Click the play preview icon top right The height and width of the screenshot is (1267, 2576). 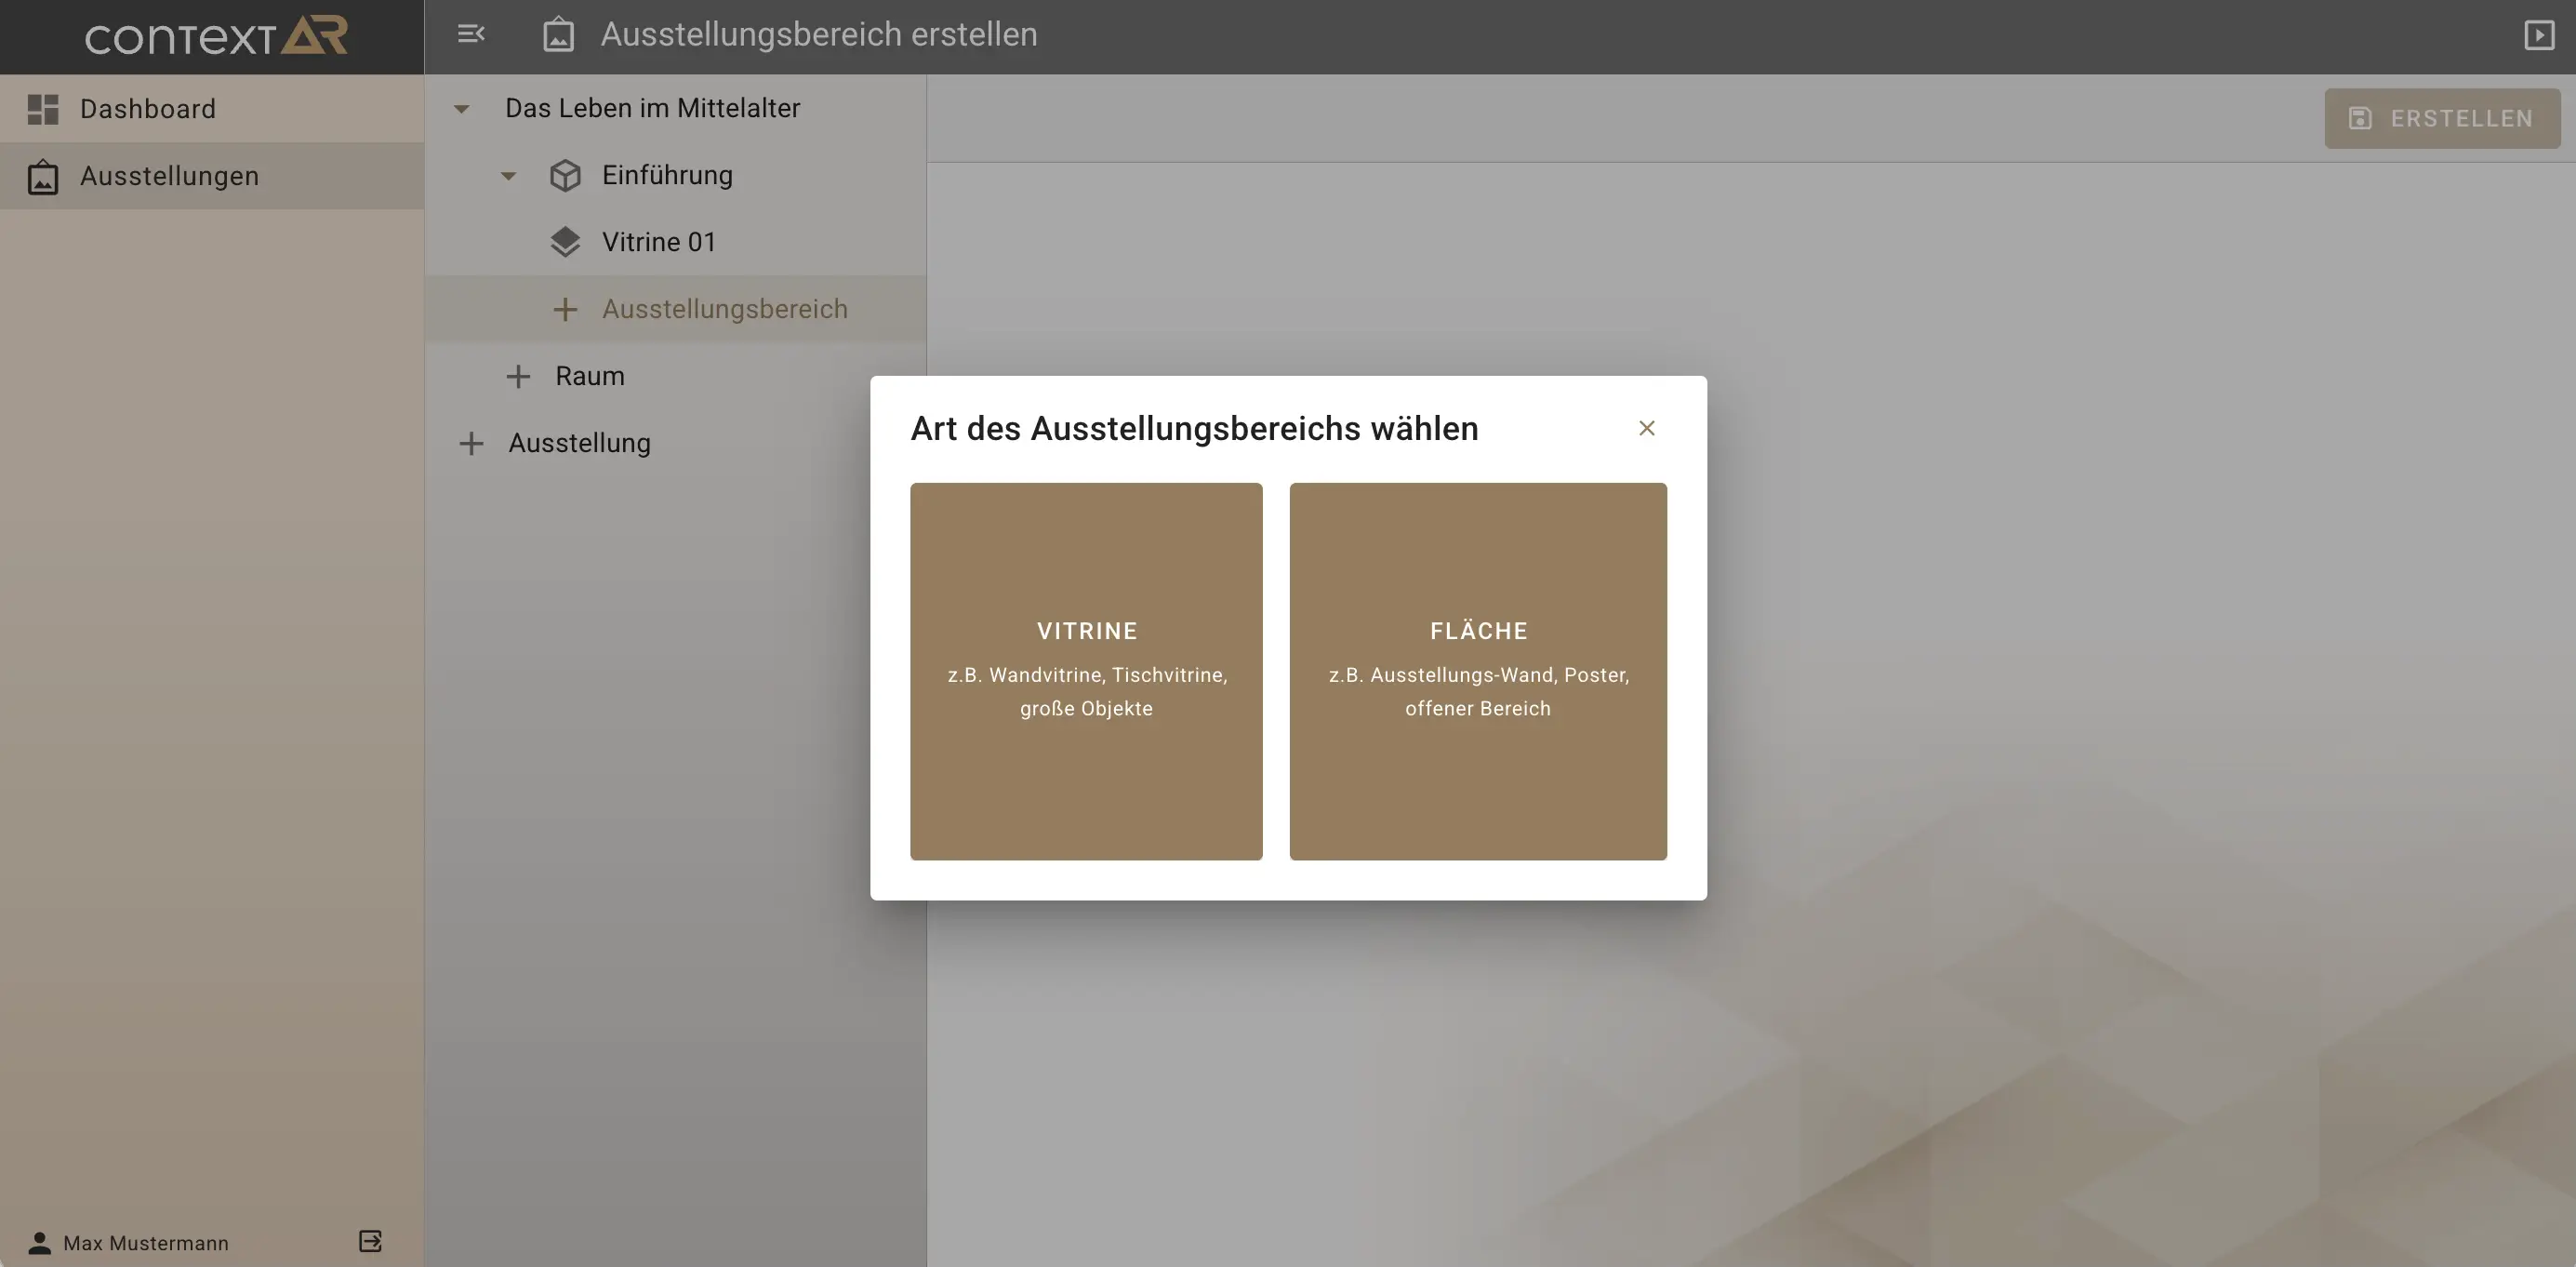pos(2538,35)
